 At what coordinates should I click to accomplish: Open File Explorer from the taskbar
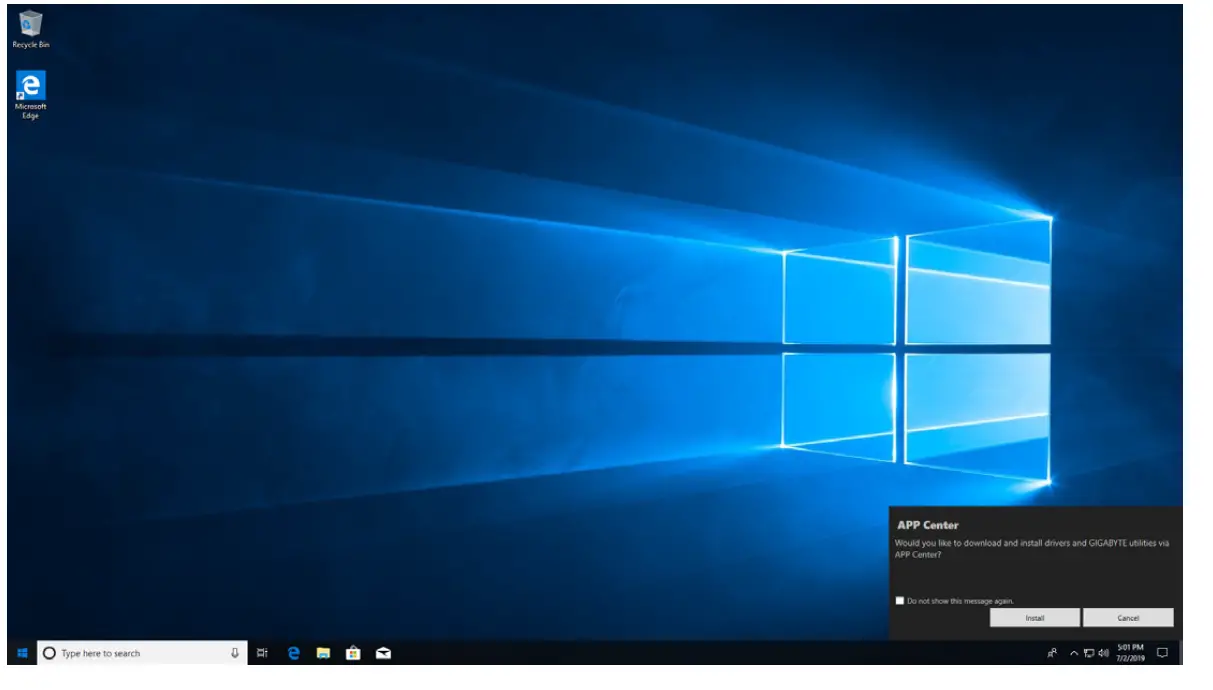click(x=323, y=653)
